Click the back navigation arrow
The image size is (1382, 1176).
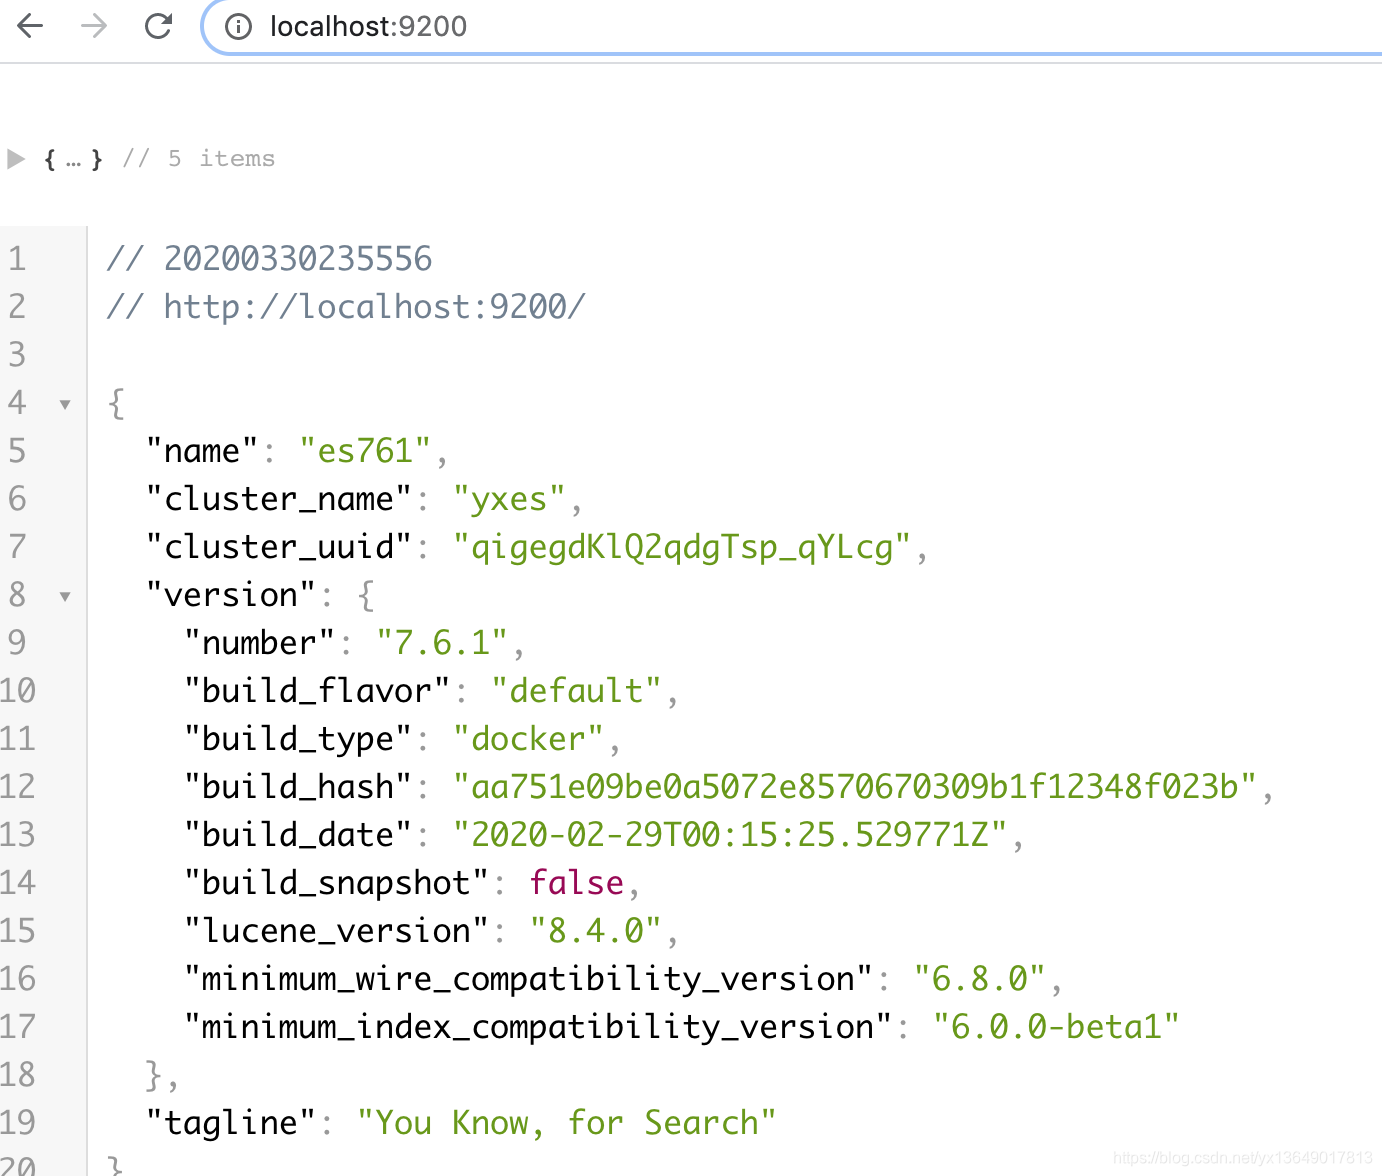30,26
